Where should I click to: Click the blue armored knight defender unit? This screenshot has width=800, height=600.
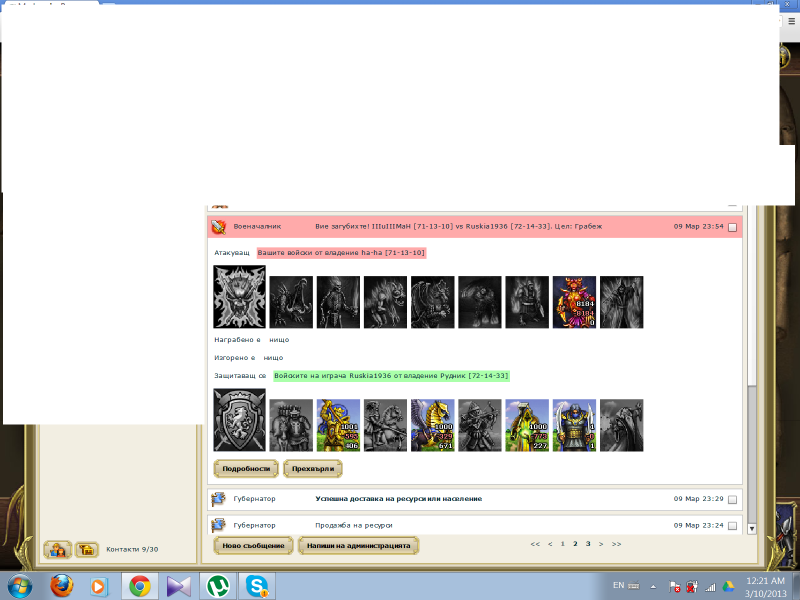(x=574, y=425)
